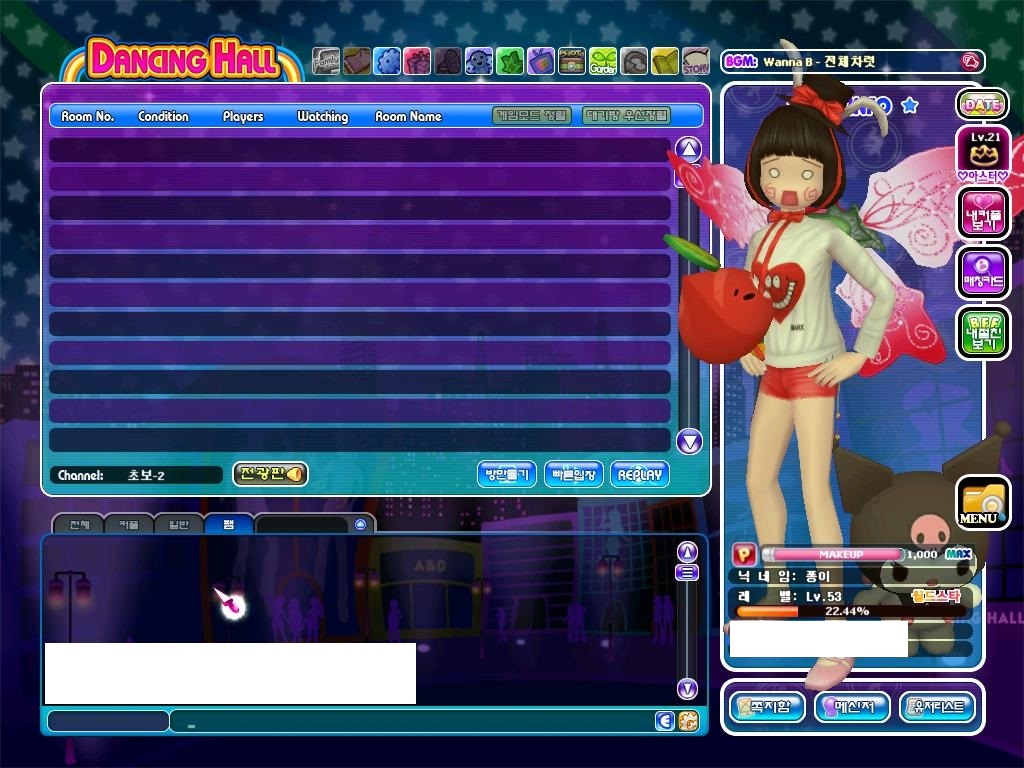Select the highlighted 팸 chat tab
Screen dimensions: 1024x768
coord(229,524)
